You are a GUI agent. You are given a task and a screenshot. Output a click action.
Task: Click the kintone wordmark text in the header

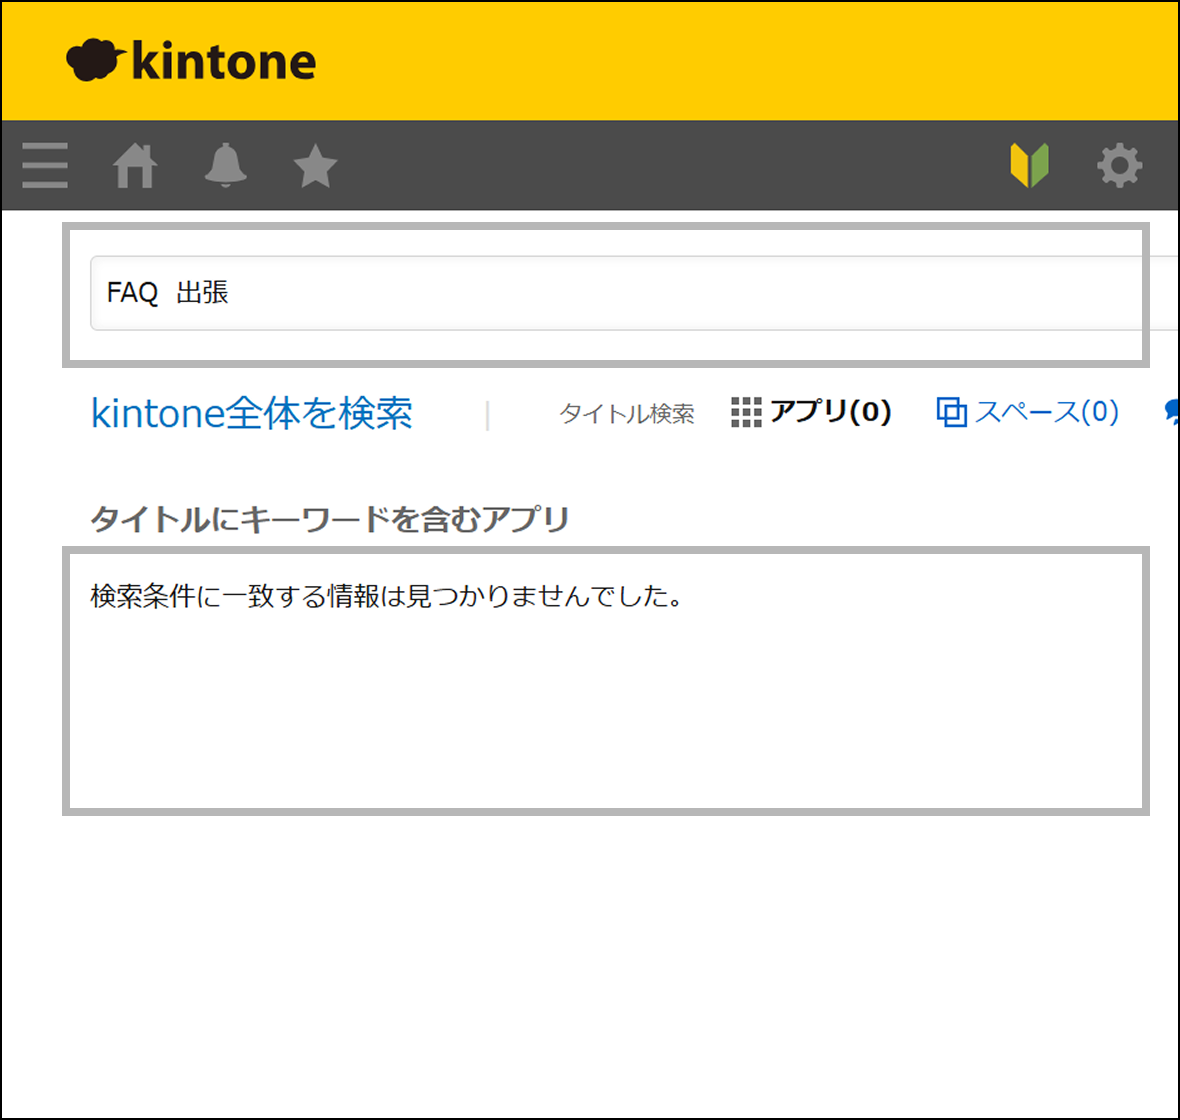point(224,62)
